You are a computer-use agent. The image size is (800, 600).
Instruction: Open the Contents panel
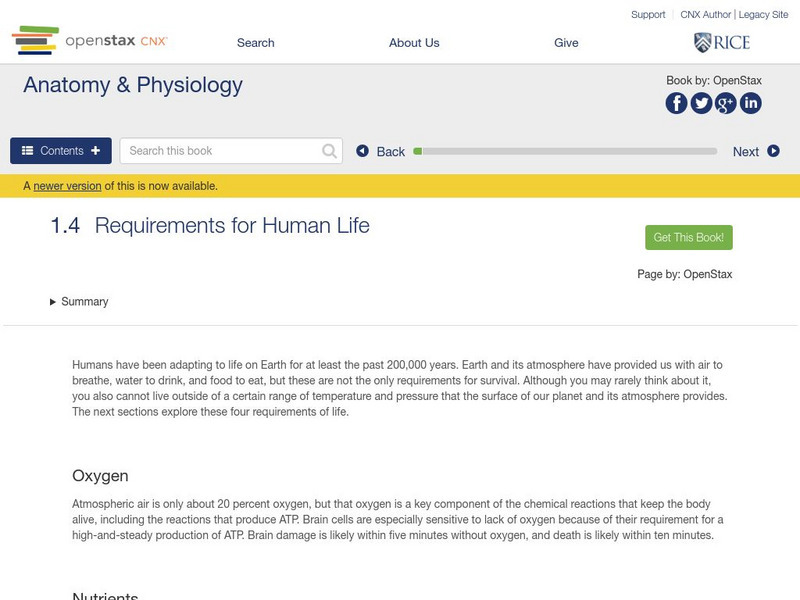61,151
